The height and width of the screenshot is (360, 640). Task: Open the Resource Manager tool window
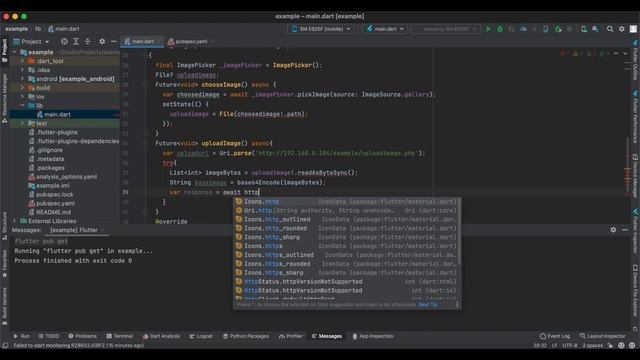pos(4,98)
